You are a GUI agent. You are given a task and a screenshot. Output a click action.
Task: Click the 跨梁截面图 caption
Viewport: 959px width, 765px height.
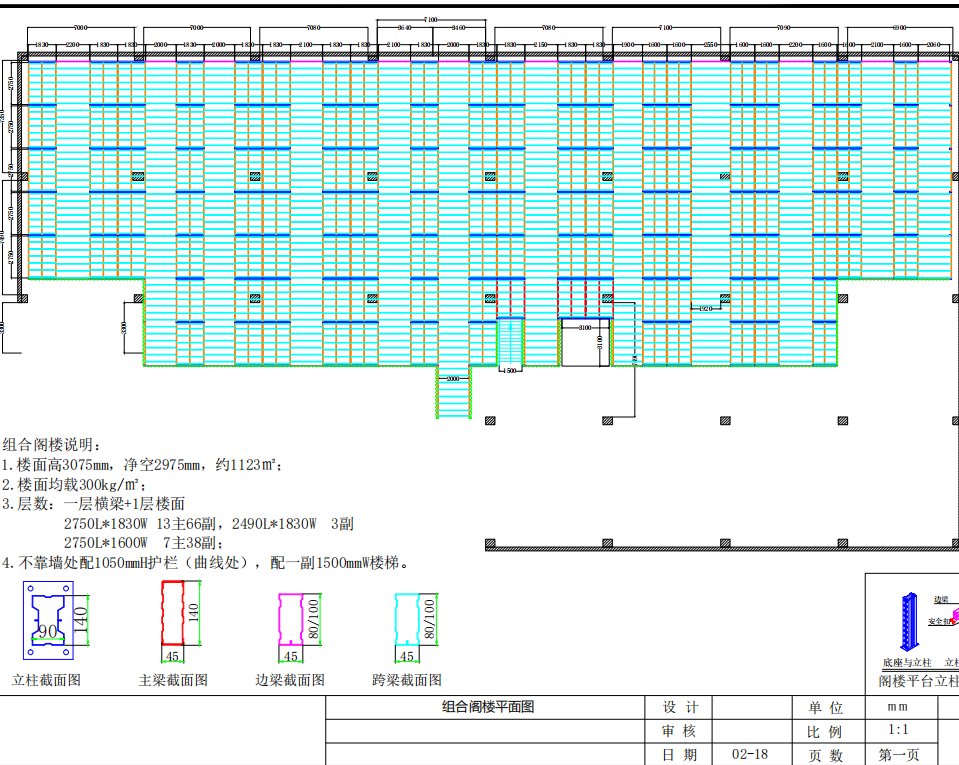(407, 680)
